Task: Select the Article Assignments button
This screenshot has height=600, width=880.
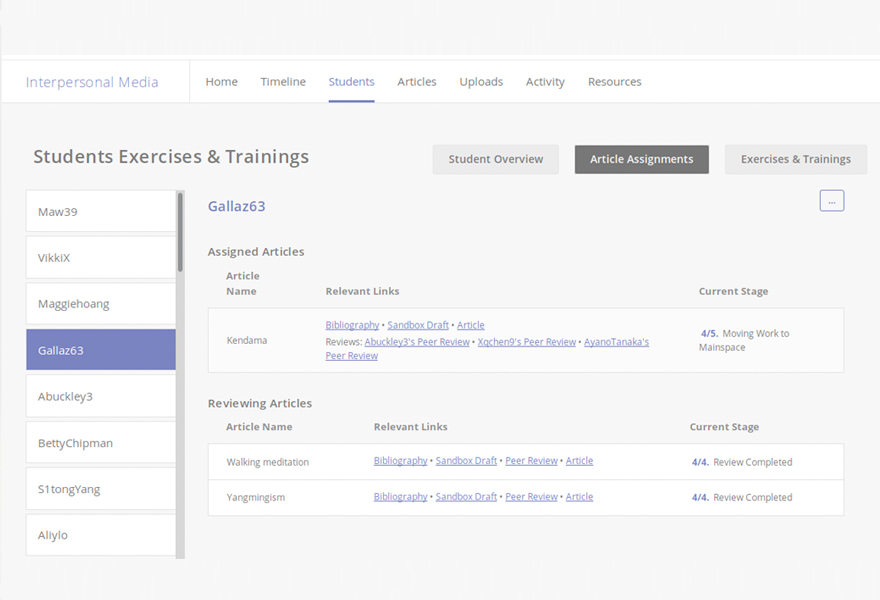Action: (x=641, y=159)
